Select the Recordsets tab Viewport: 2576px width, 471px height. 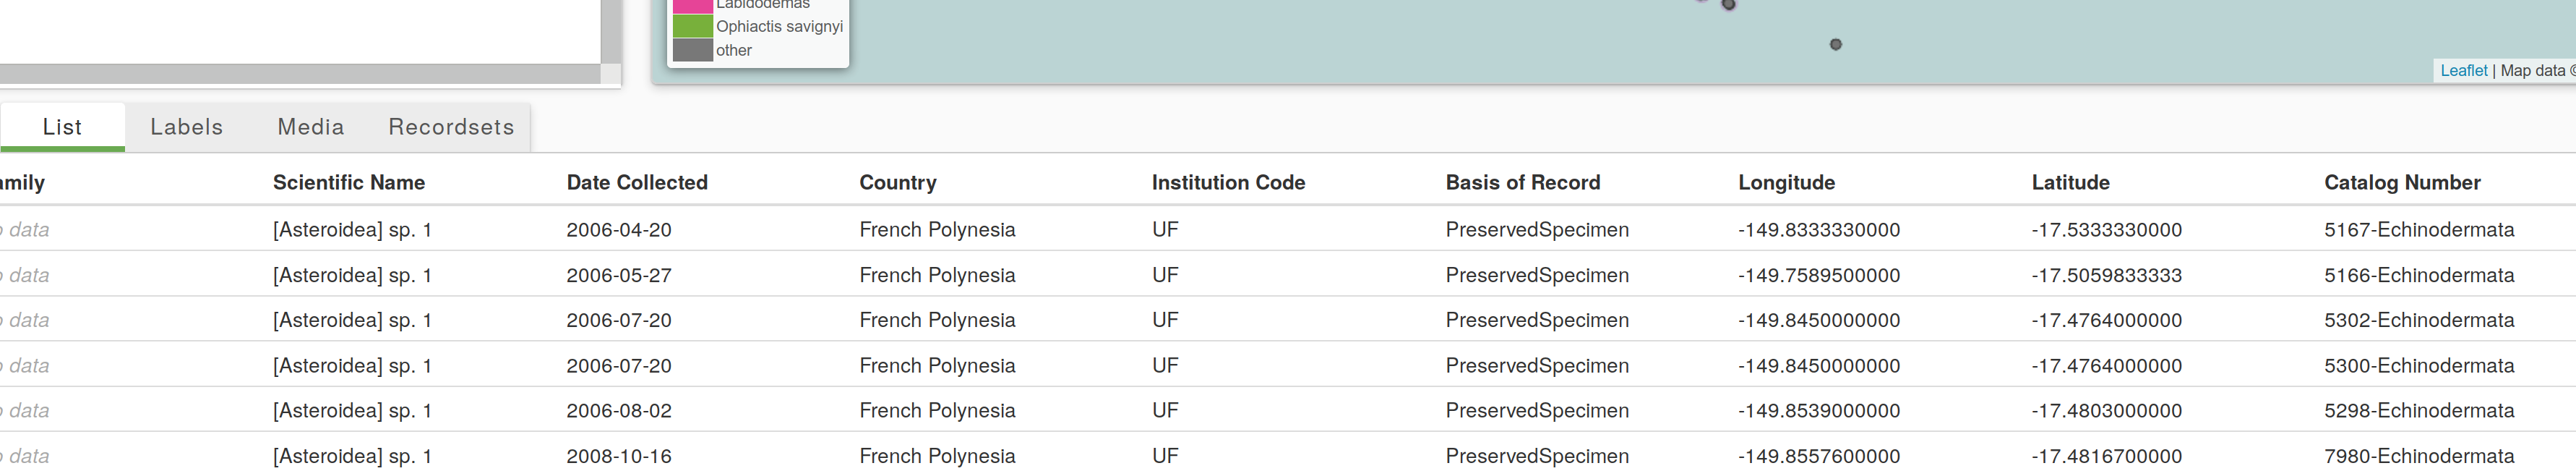[x=451, y=127]
